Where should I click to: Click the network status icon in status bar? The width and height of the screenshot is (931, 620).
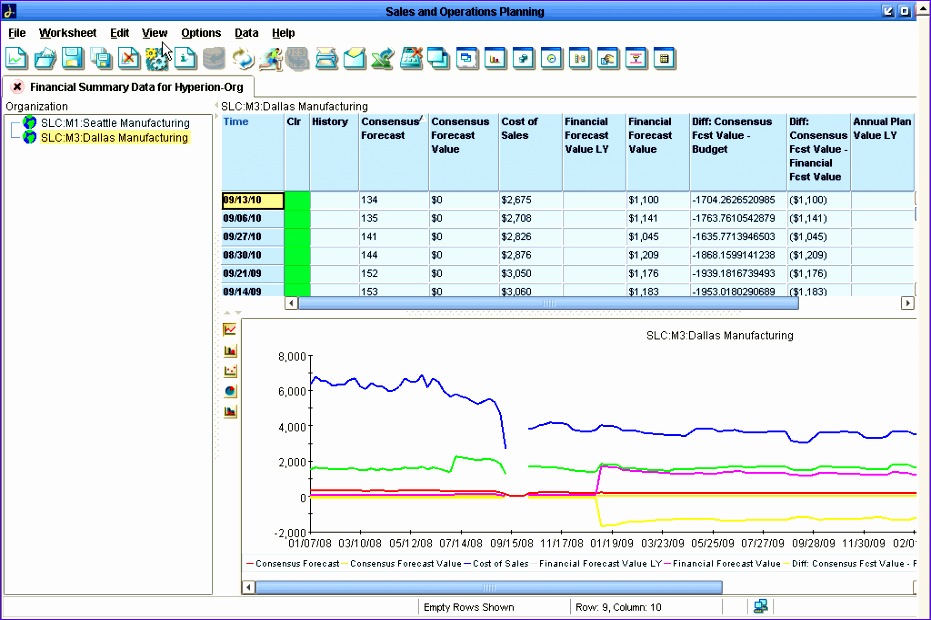(x=761, y=606)
